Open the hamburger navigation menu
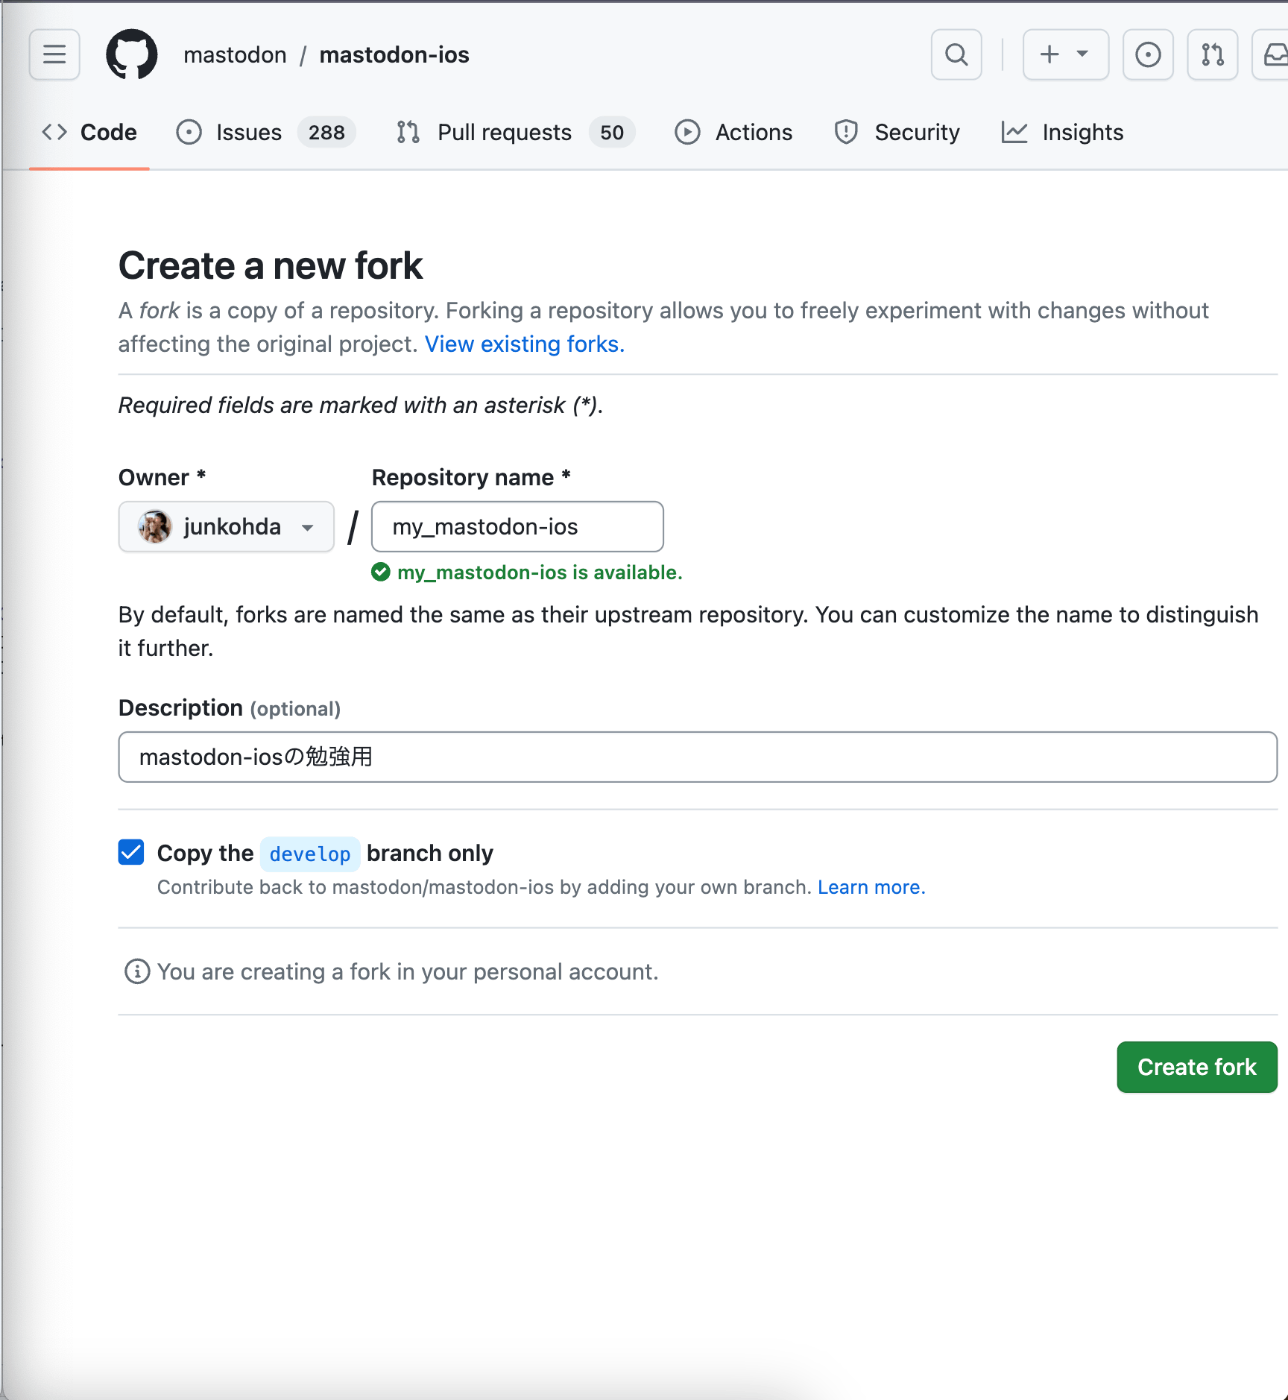The width and height of the screenshot is (1288, 1400). [54, 54]
